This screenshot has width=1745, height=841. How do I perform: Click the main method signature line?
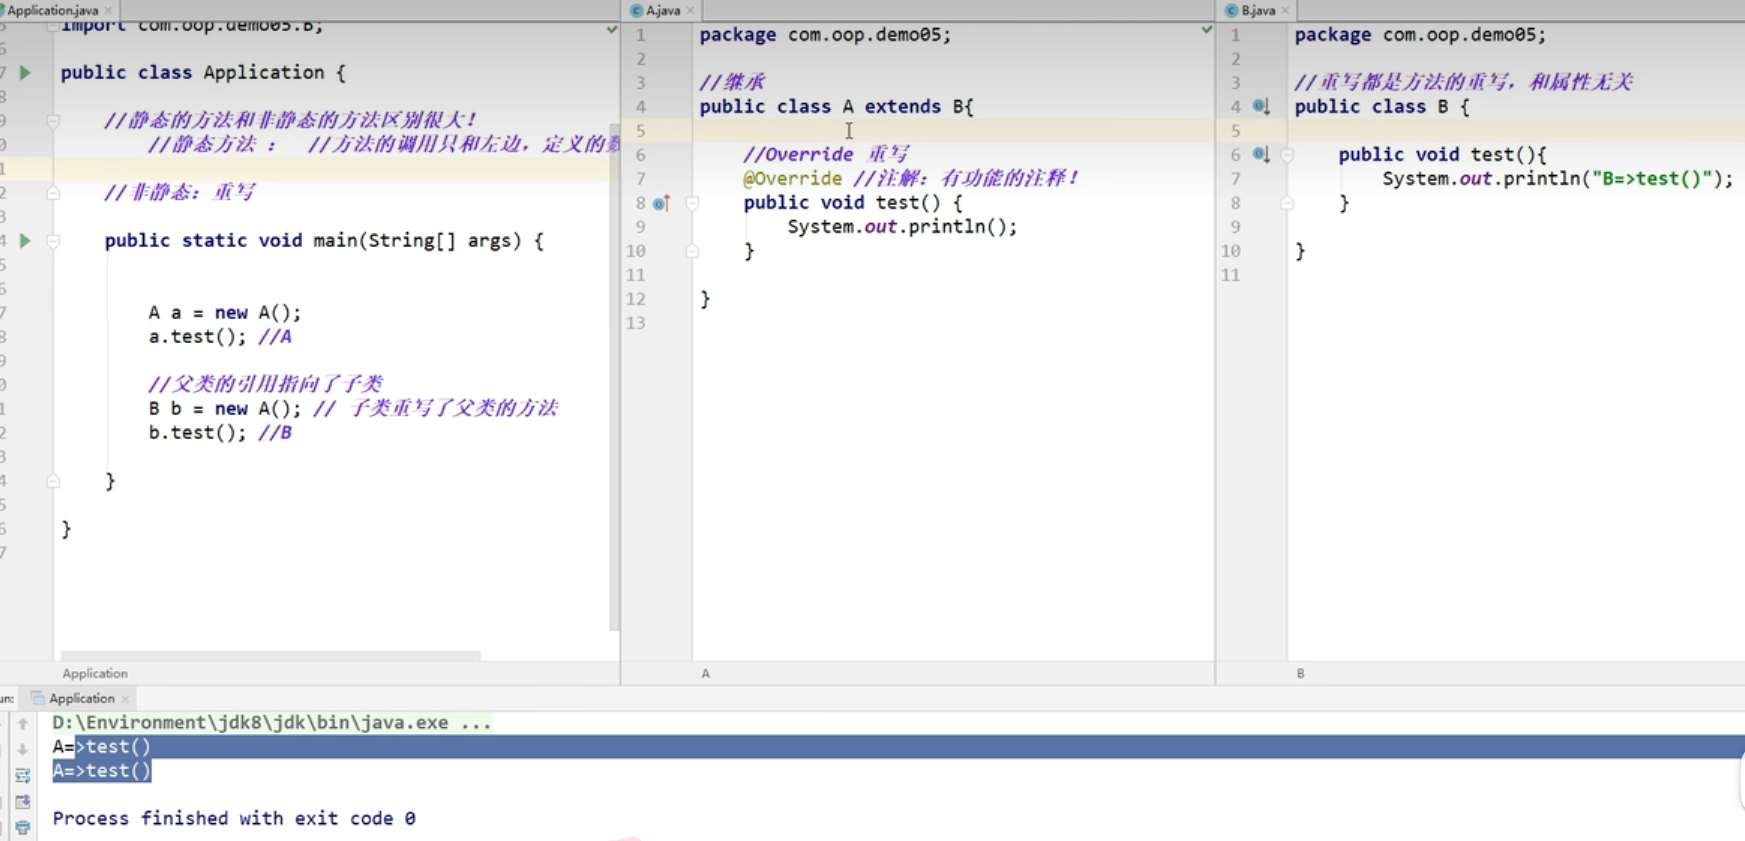(324, 240)
